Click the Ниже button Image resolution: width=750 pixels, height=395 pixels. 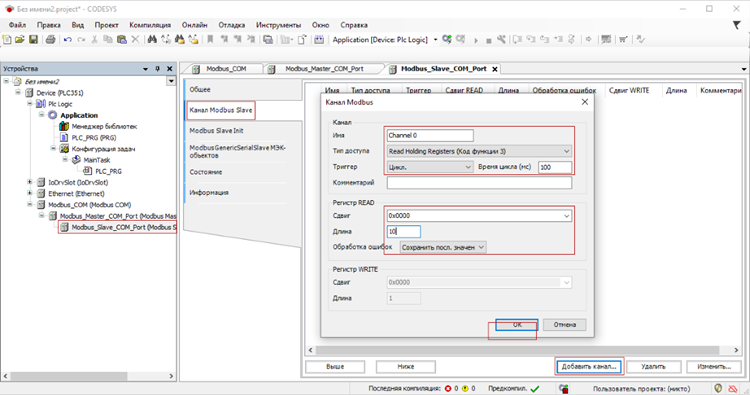point(406,367)
